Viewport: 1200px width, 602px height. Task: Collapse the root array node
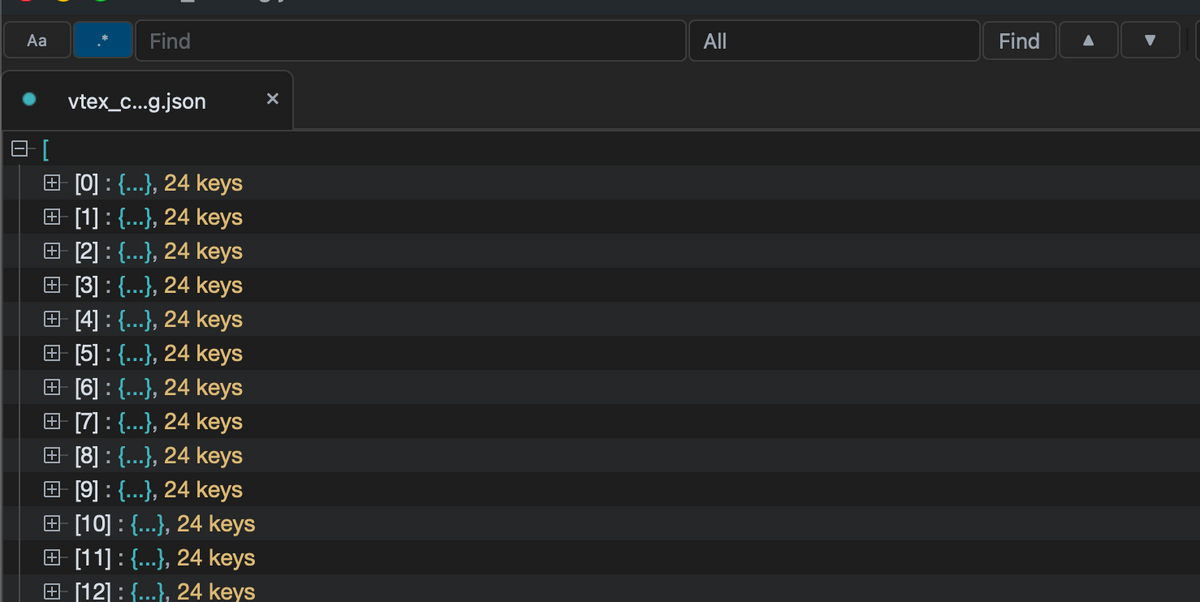[x=18, y=150]
